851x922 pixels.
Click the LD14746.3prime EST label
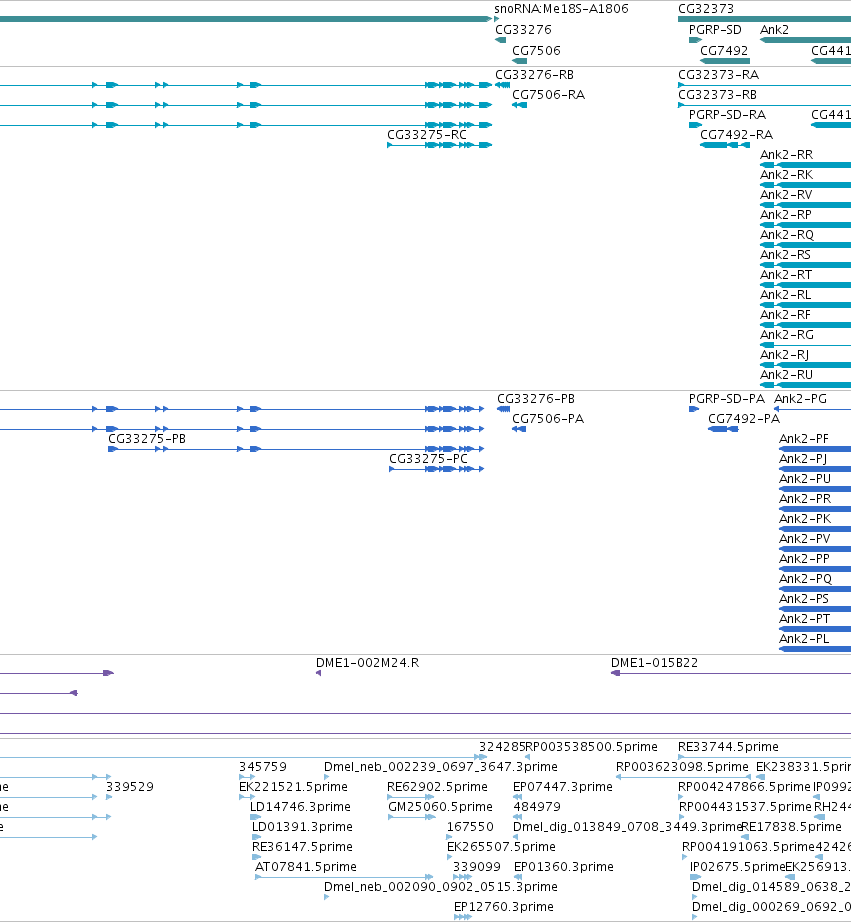(301, 807)
